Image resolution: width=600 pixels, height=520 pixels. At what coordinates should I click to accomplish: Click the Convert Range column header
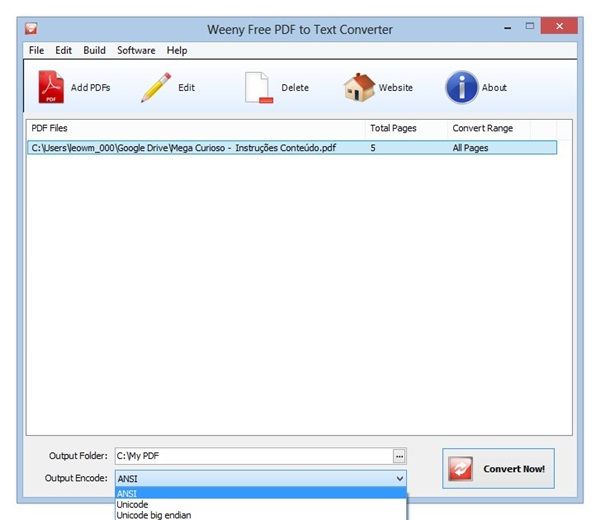click(483, 128)
